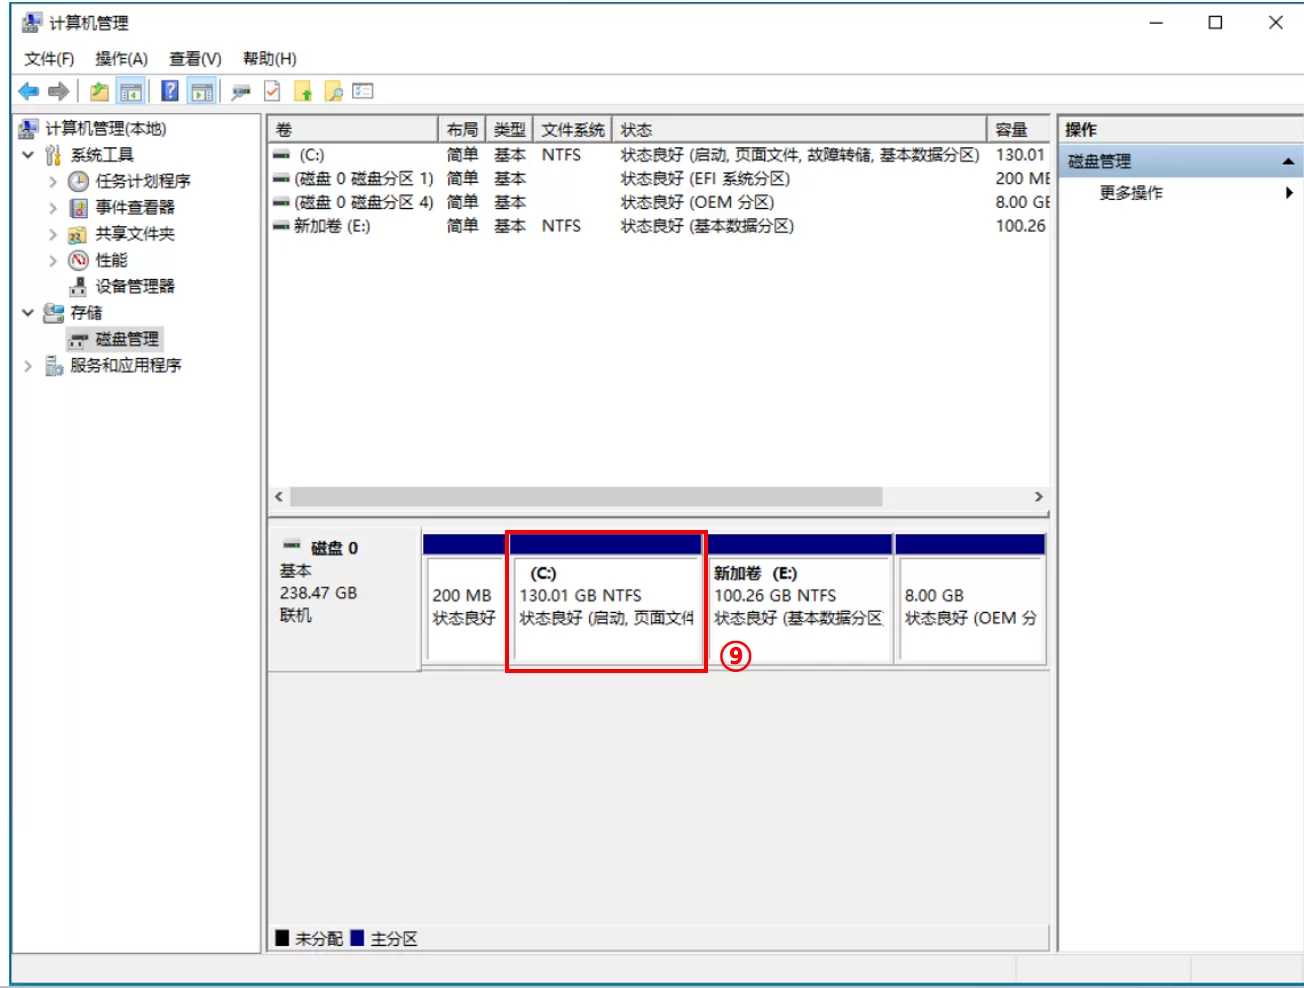Click the Show/Hide Console Tree toolbar icon
The height and width of the screenshot is (988, 1304).
coord(130,92)
